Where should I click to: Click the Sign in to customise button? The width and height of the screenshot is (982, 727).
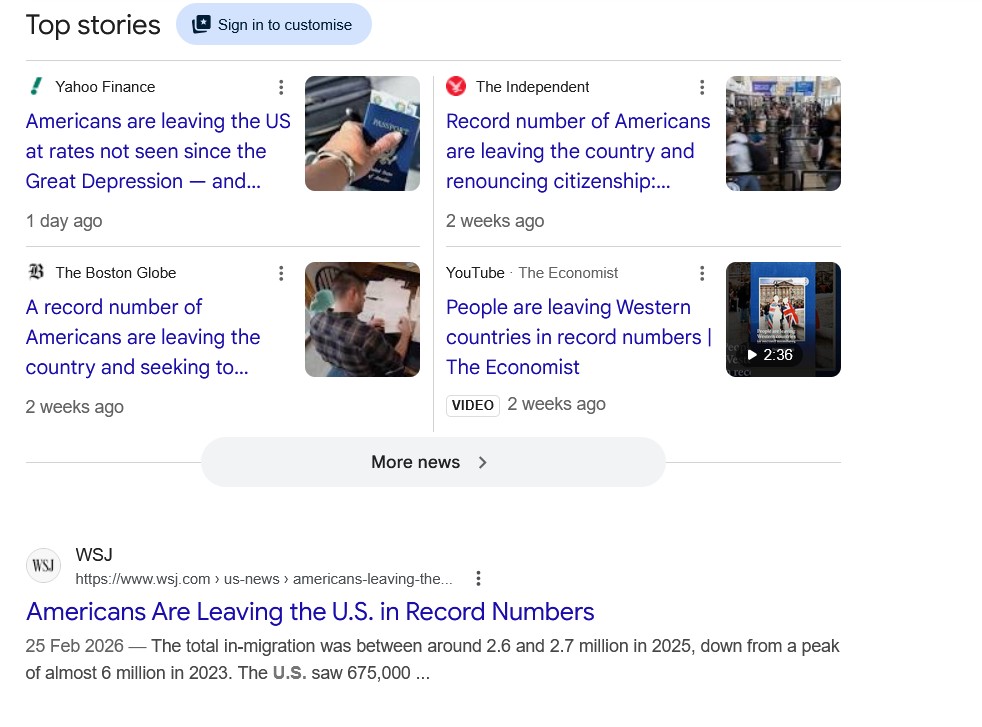pyautogui.click(x=274, y=24)
